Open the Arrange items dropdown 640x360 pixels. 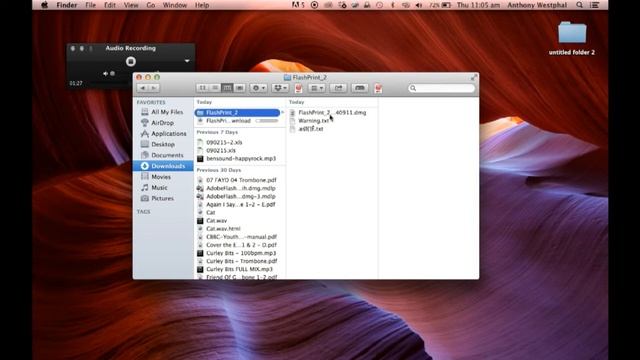[x=317, y=88]
